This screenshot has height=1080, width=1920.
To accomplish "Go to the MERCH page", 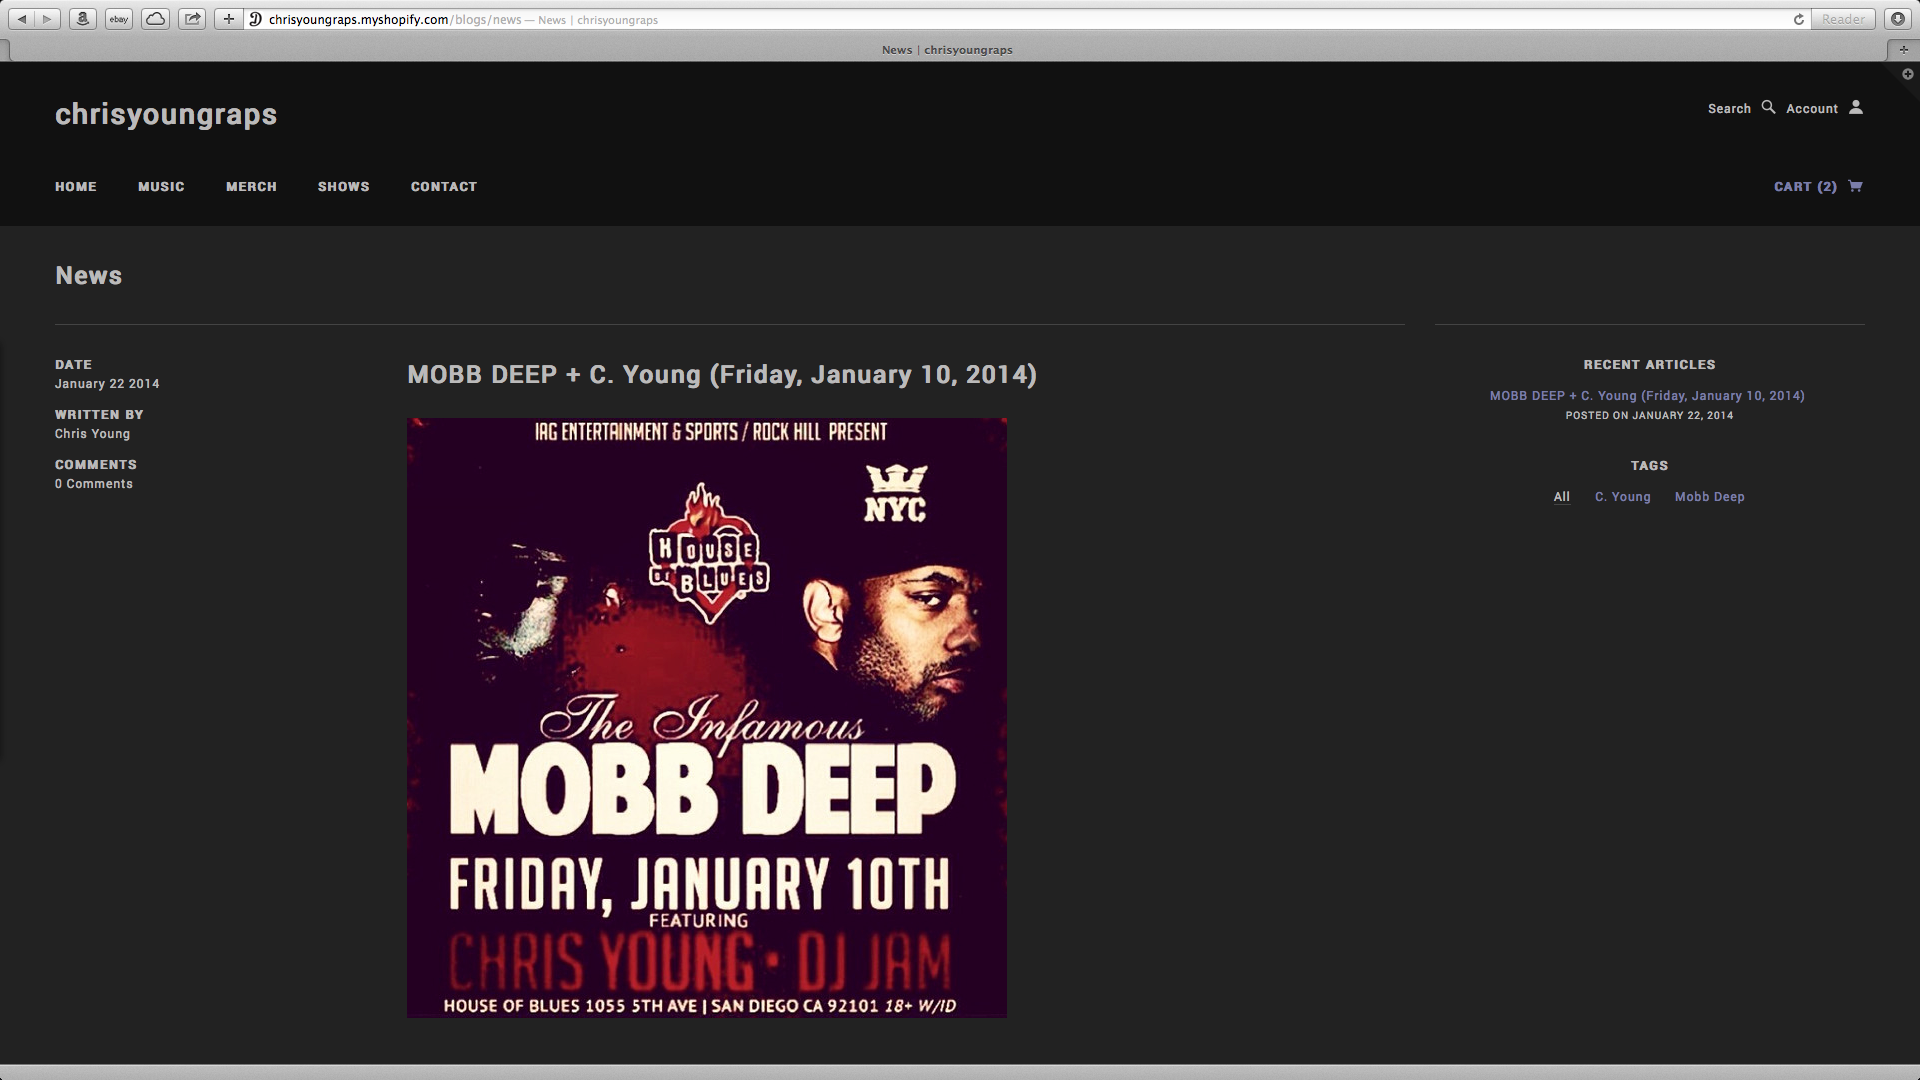I will (251, 187).
